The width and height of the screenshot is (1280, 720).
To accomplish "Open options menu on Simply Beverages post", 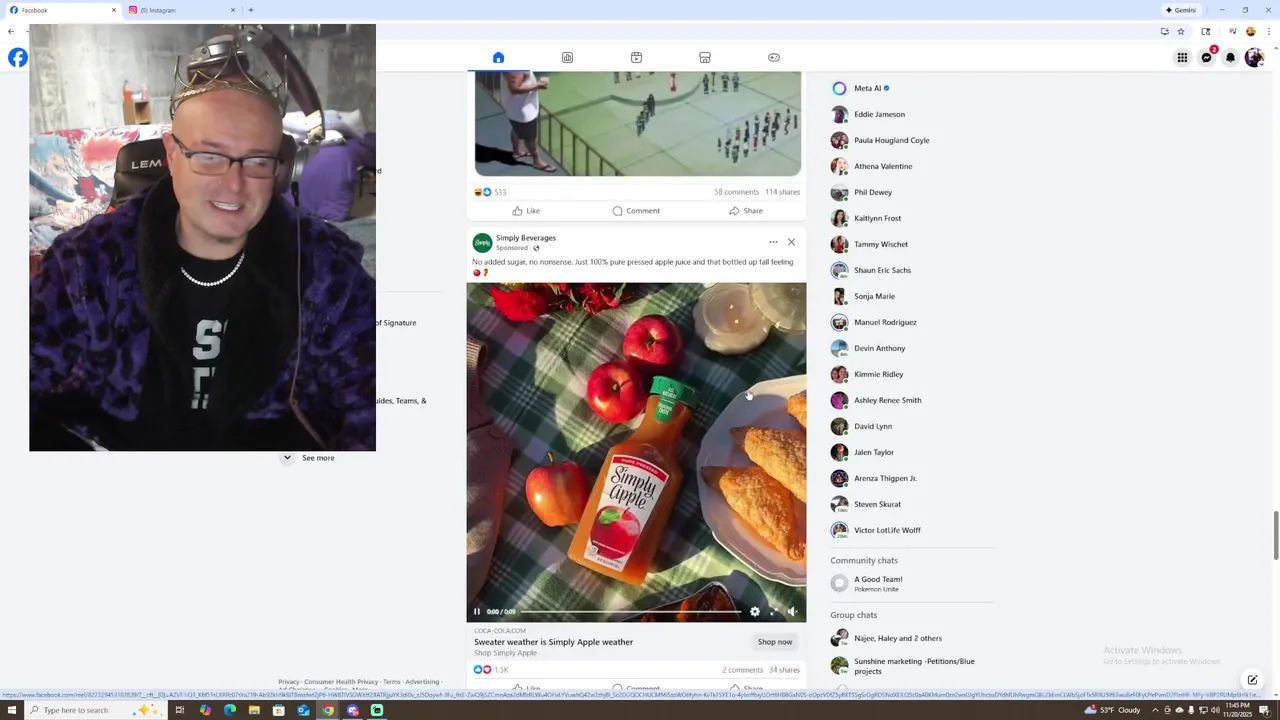I will [x=773, y=242].
